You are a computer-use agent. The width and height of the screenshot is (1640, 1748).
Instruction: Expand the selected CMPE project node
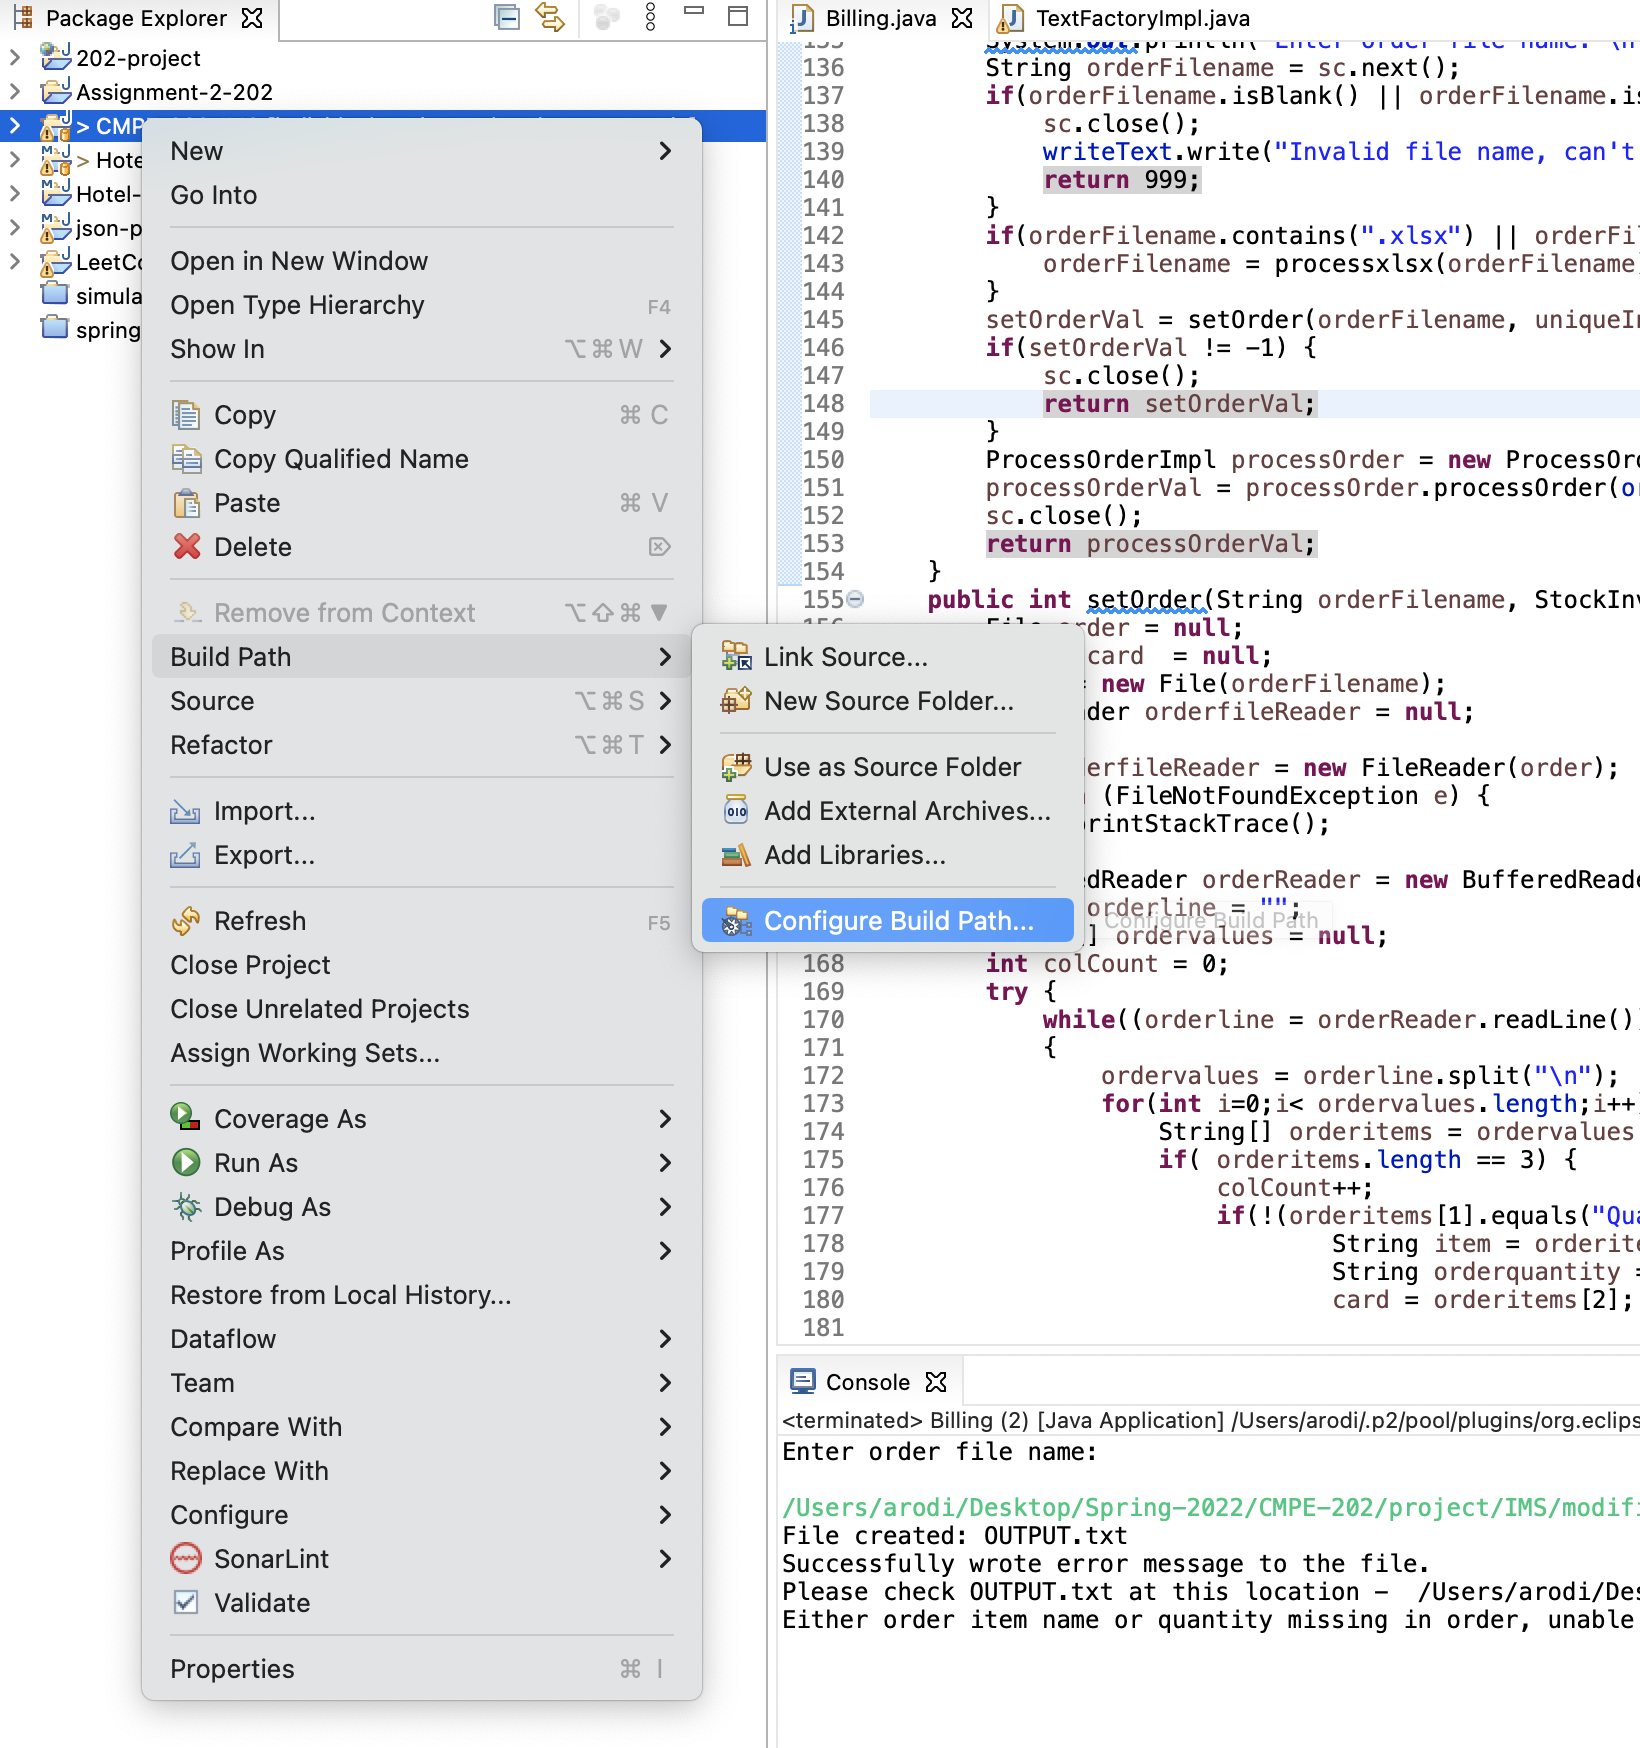(14, 125)
